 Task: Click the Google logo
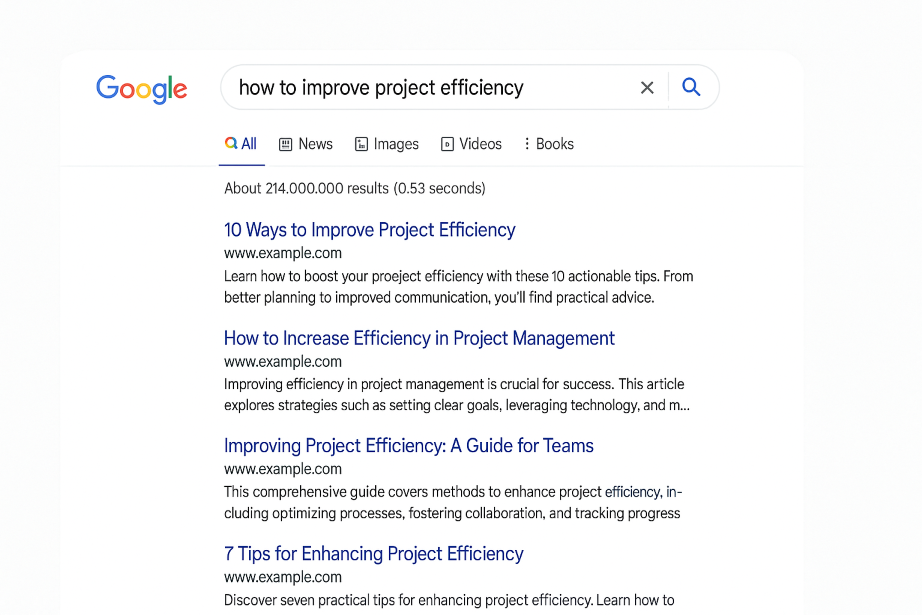point(141,89)
